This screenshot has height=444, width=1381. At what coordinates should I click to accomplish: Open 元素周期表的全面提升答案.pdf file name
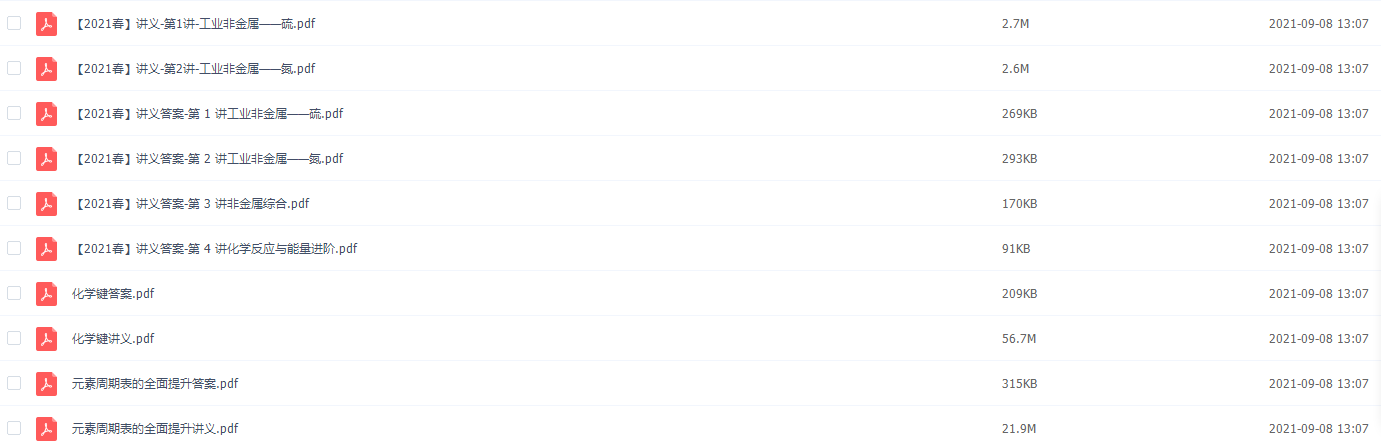click(x=155, y=384)
